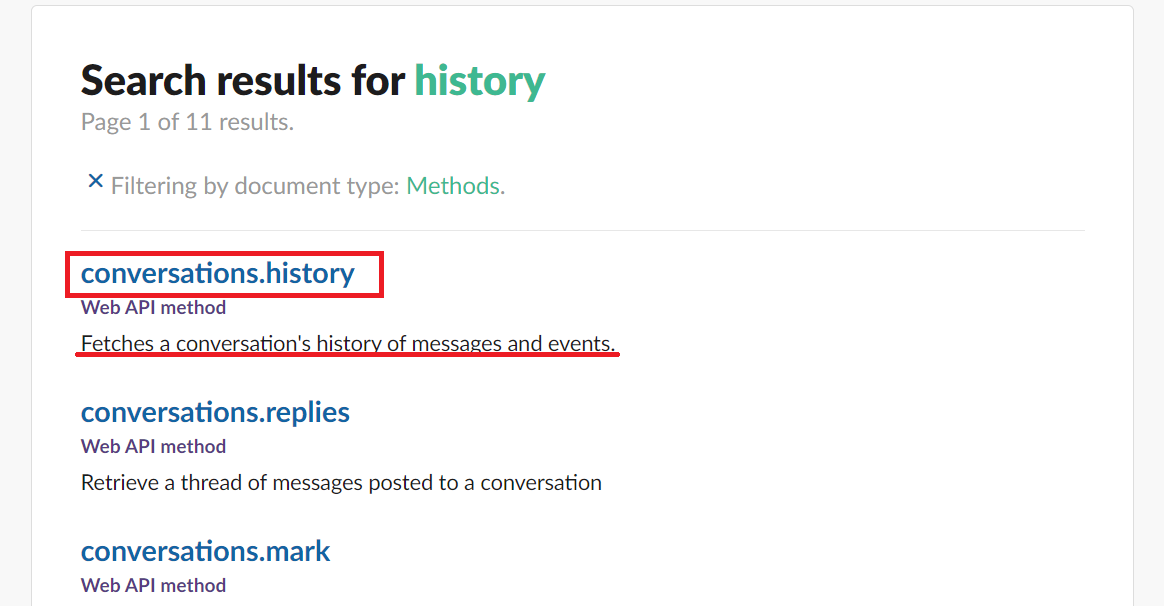Click the green Methods filter link
The image size is (1164, 606).
pos(455,186)
